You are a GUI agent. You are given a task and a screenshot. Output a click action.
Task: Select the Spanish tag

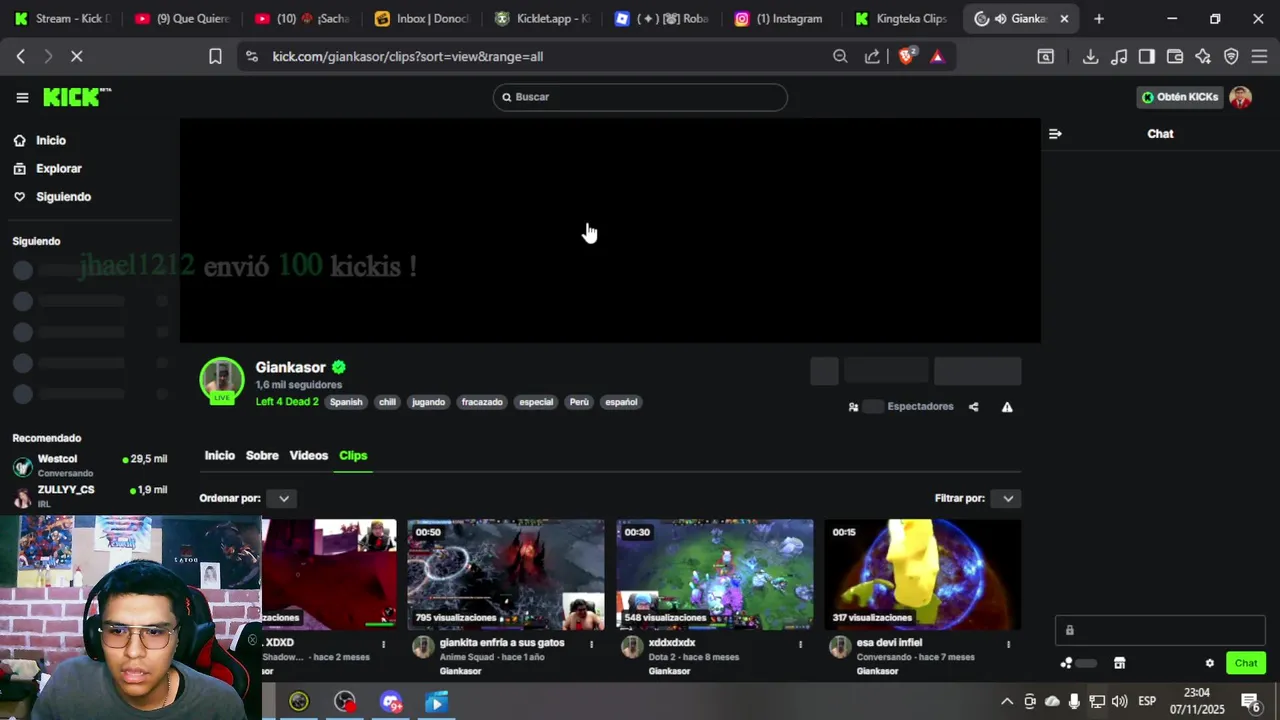tap(346, 402)
